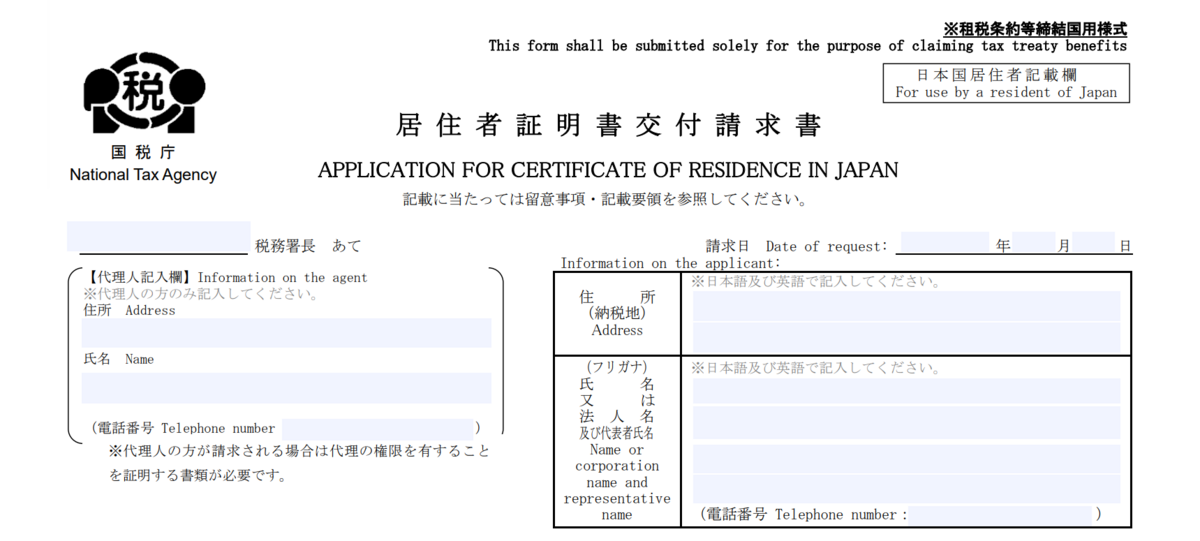Click the 税務署長 あて label
The width and height of the screenshot is (1200, 541).
point(308,246)
